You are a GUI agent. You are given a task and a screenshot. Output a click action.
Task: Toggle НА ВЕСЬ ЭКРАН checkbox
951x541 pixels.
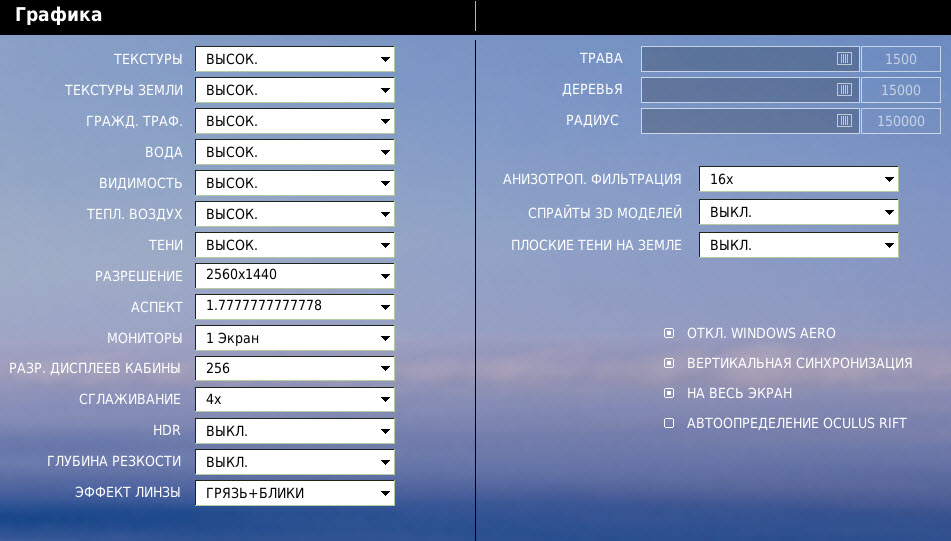pyautogui.click(x=669, y=393)
